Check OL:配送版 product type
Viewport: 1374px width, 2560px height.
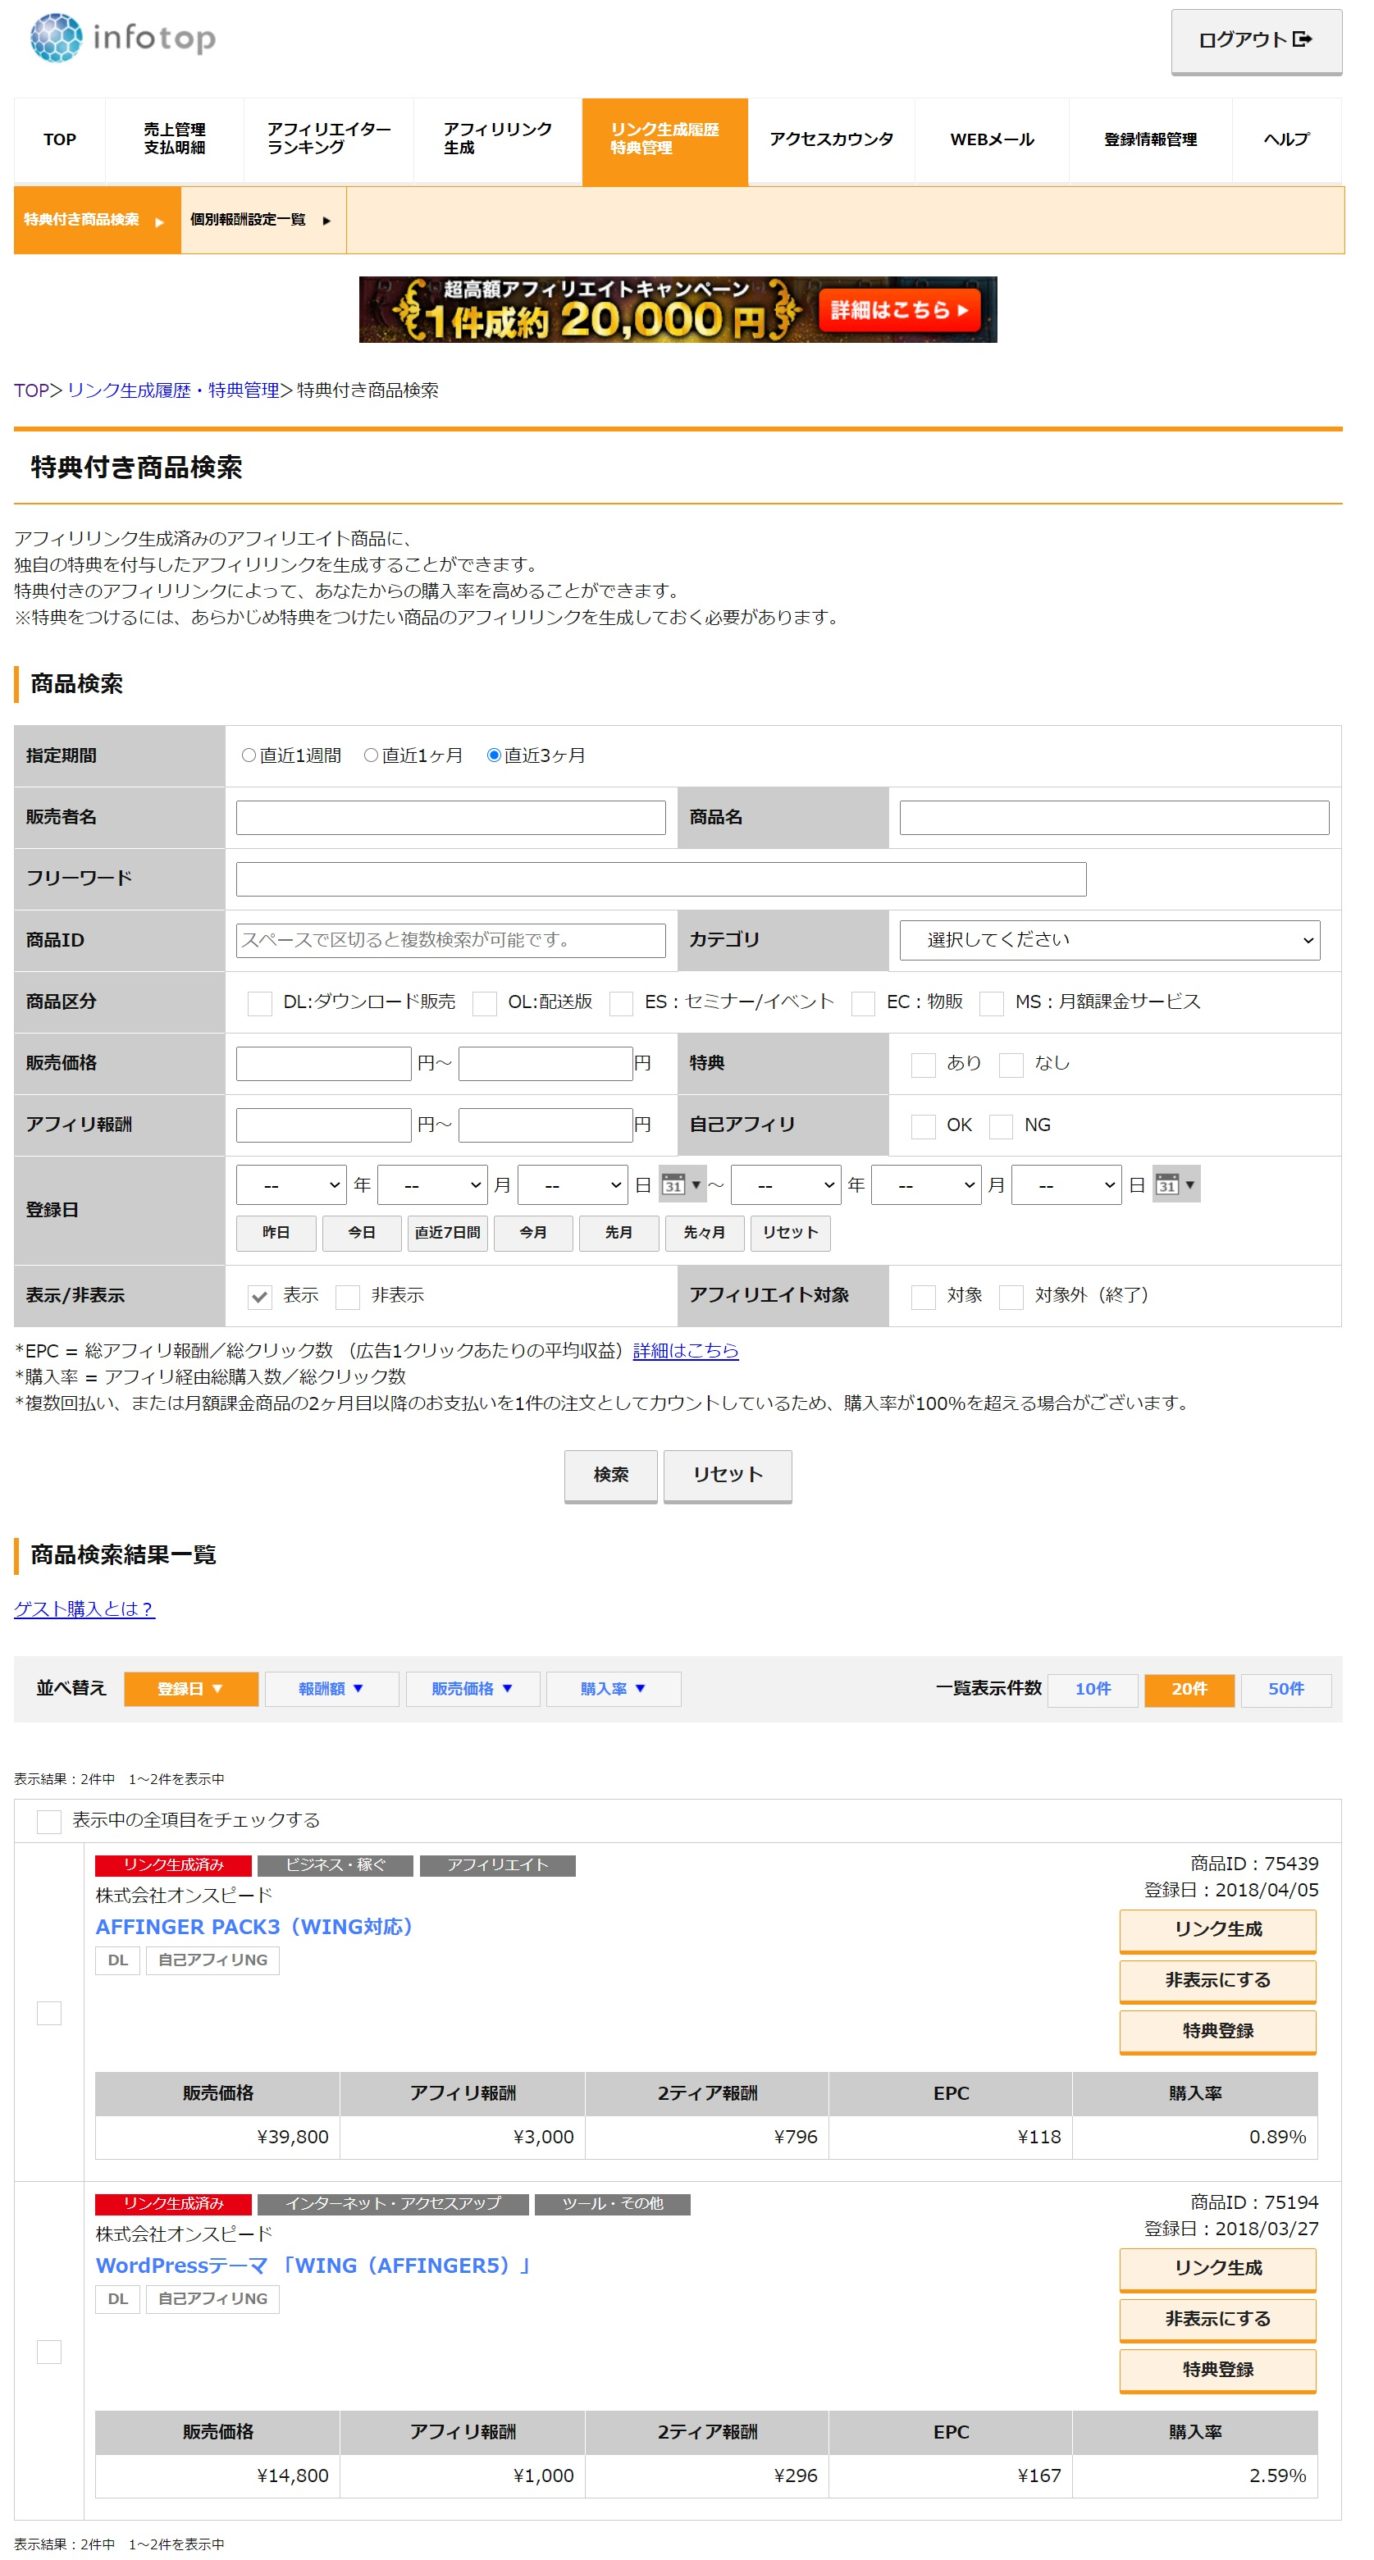tap(485, 1003)
